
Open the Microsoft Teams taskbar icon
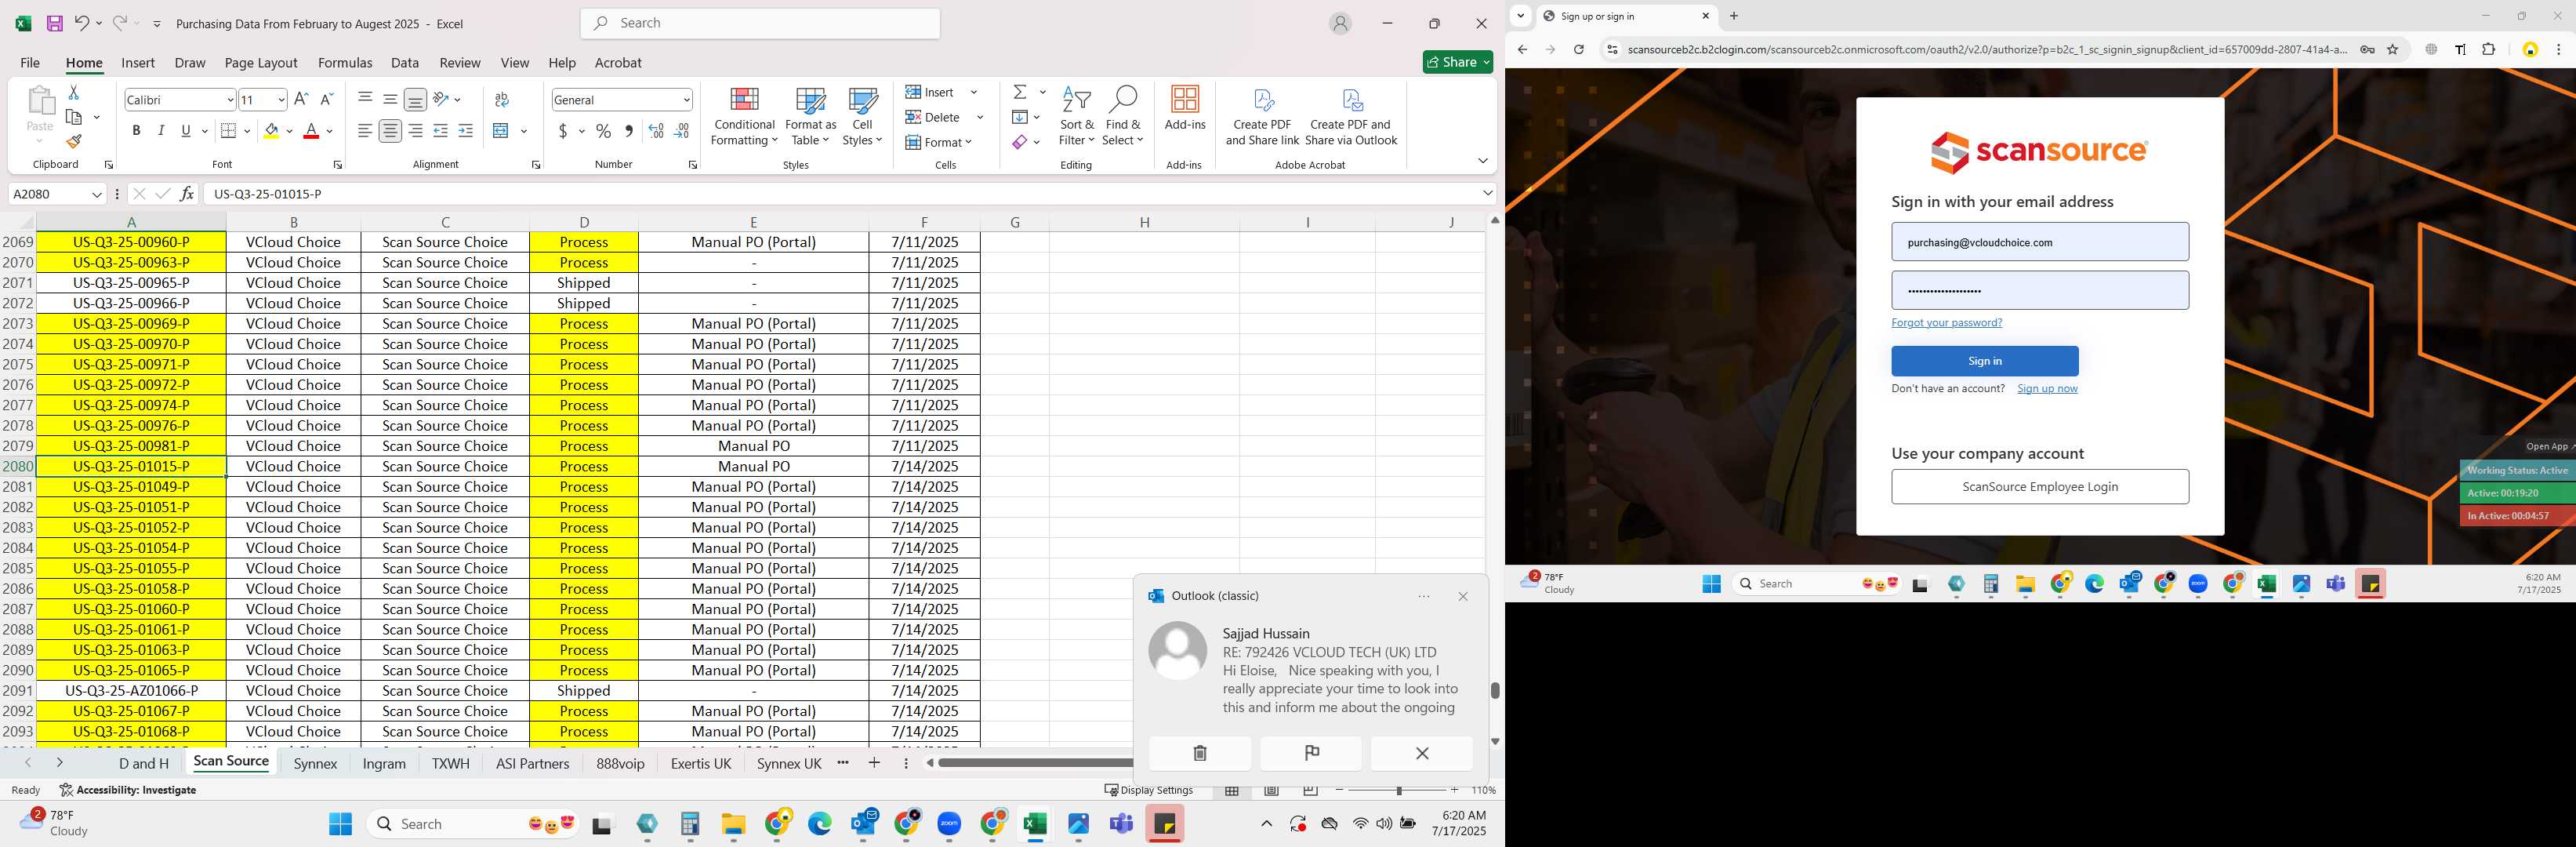pyautogui.click(x=1121, y=824)
